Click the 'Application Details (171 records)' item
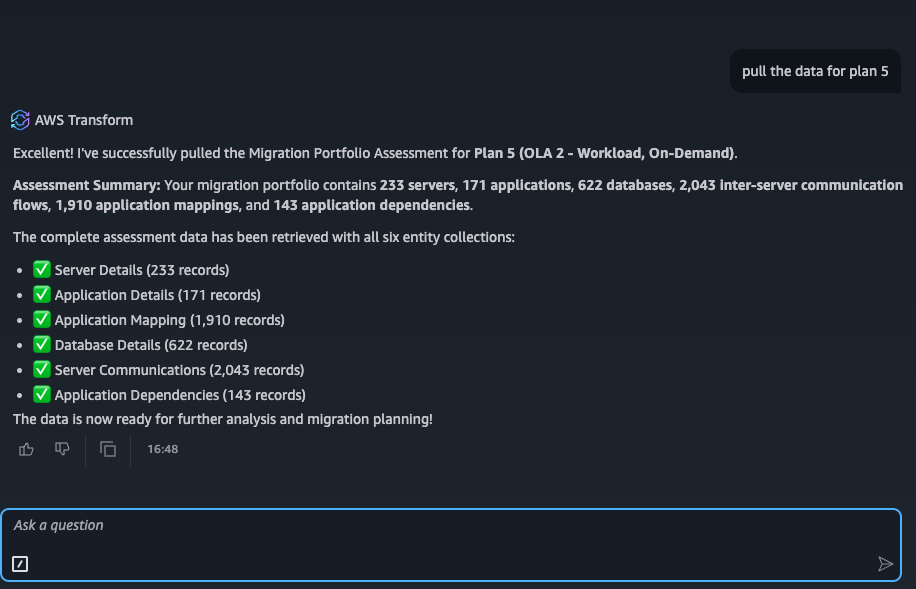This screenshot has height=589, width=916. [158, 295]
